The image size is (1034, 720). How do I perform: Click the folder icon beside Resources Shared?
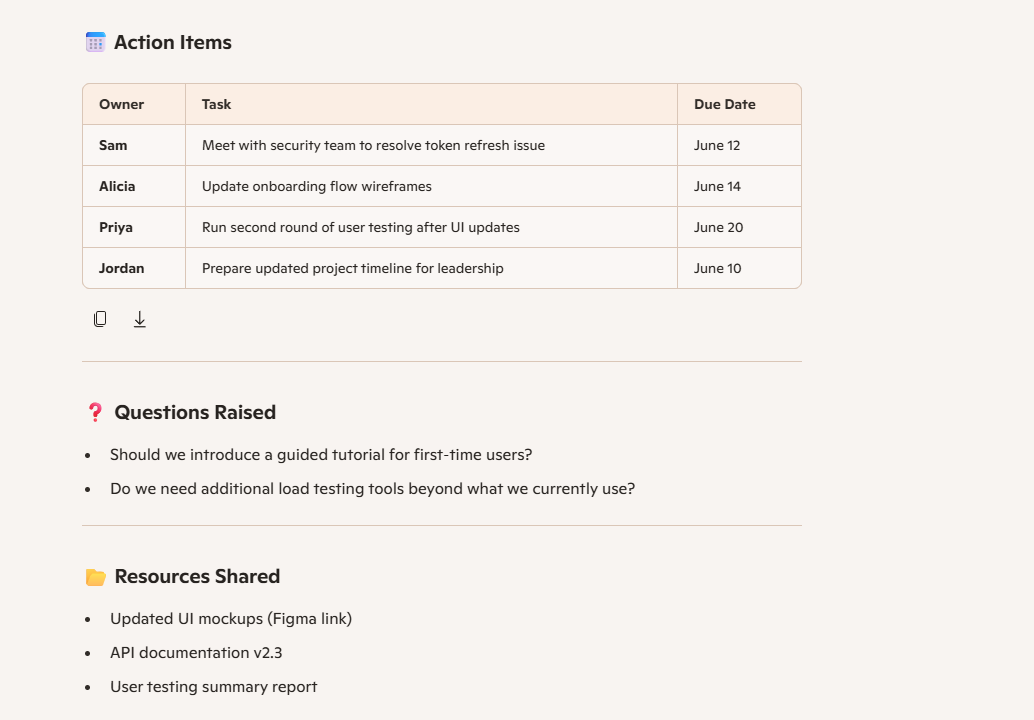click(x=96, y=577)
